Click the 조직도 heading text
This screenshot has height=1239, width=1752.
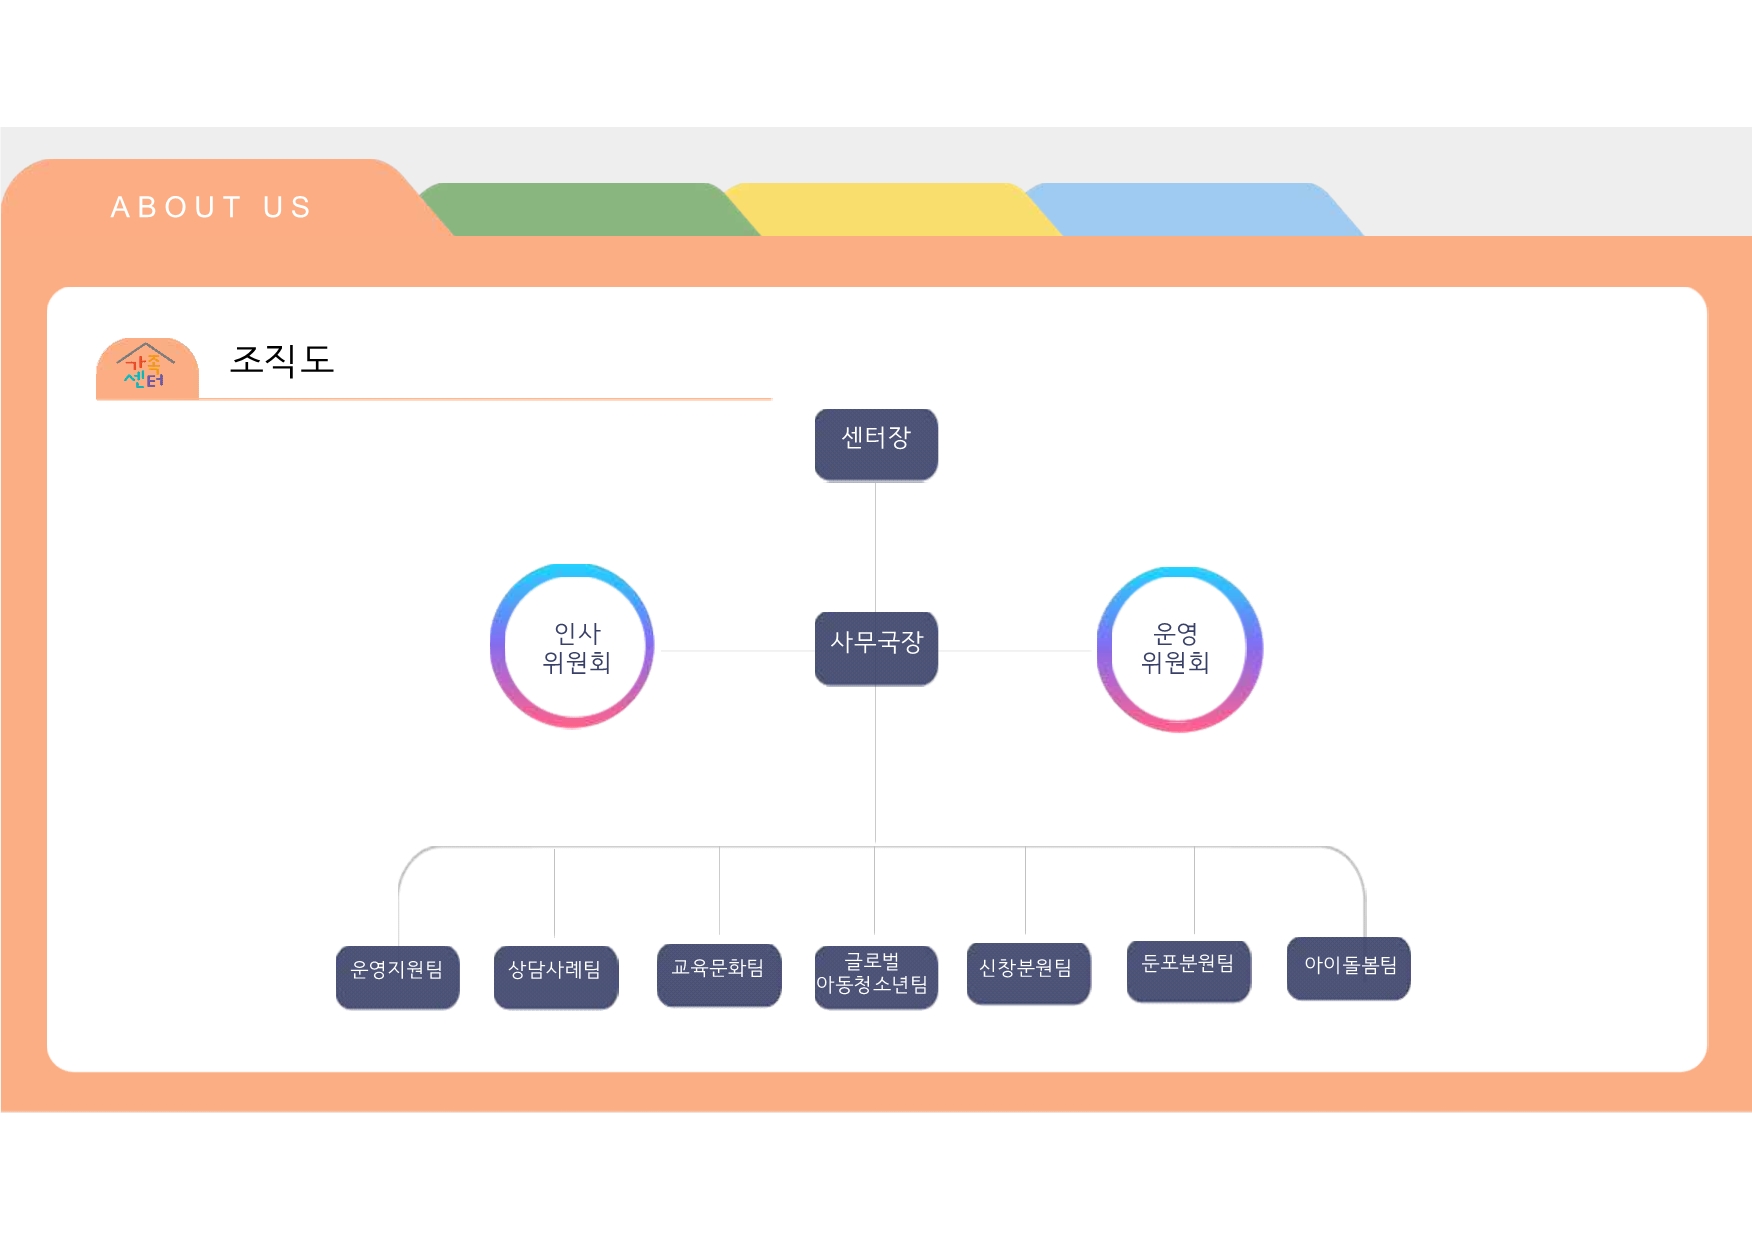[x=282, y=360]
